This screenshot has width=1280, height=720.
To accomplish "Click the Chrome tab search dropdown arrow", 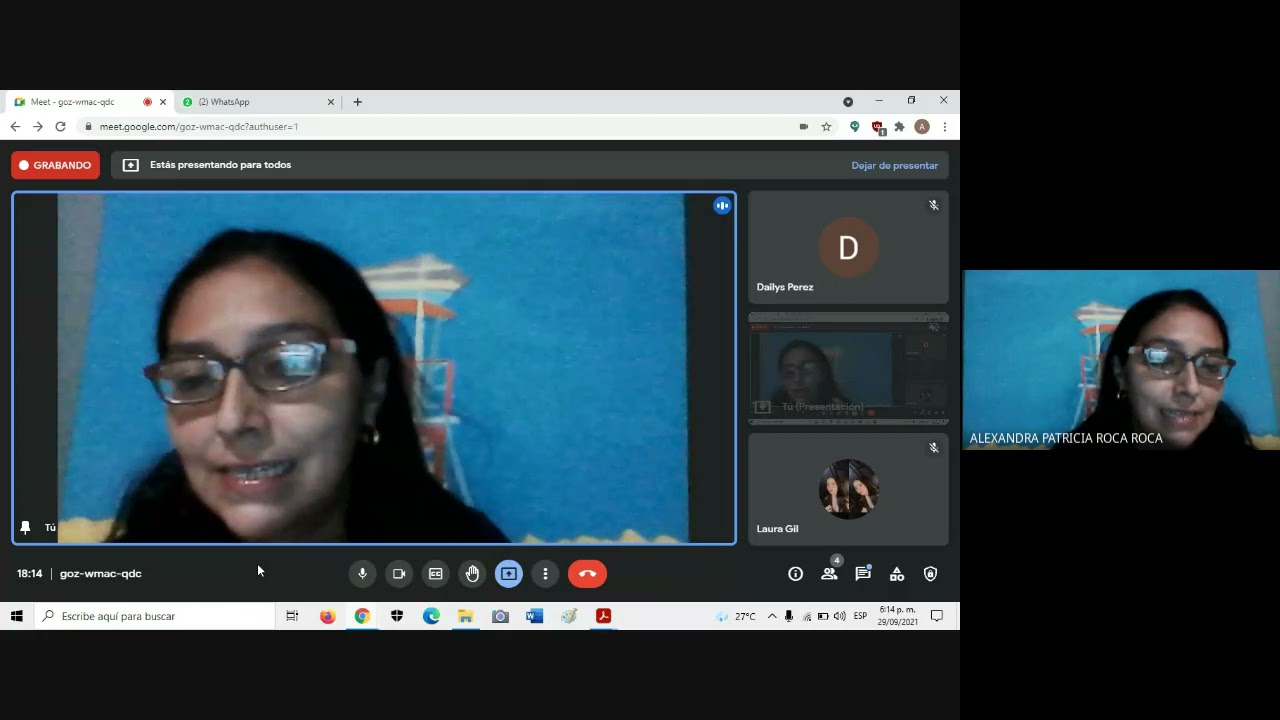I will [x=848, y=102].
